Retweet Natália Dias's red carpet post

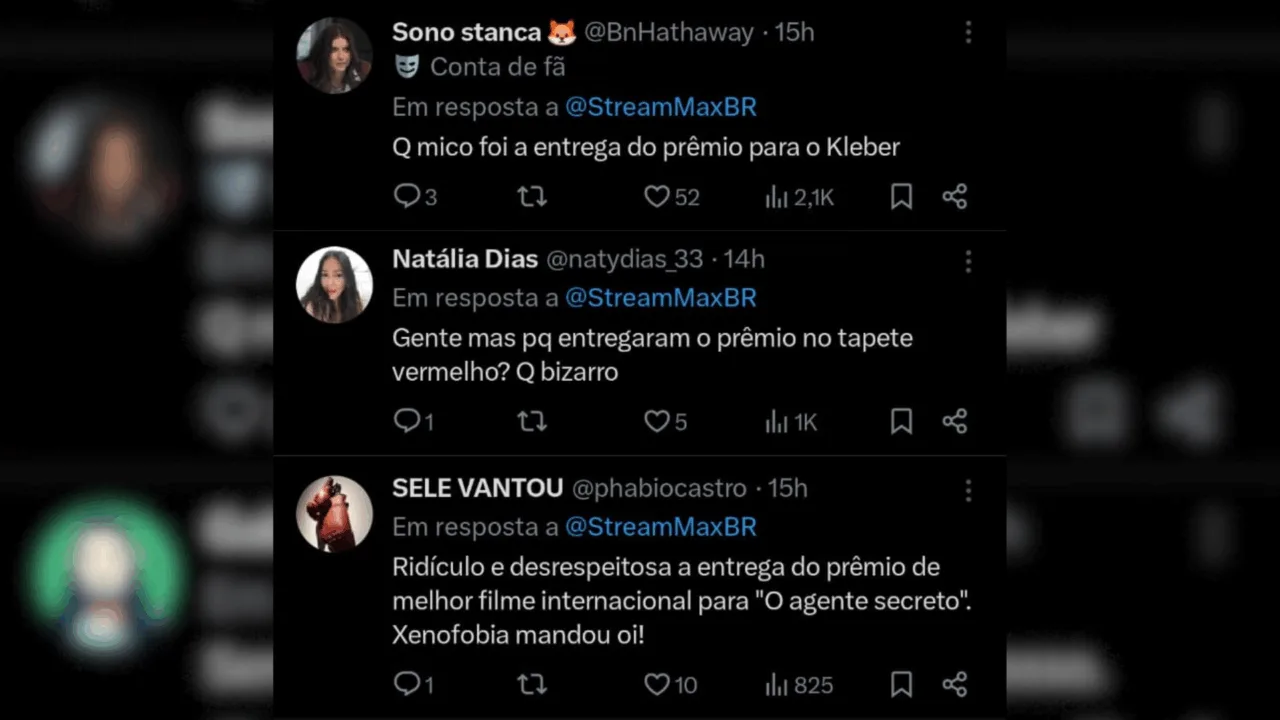tap(532, 422)
